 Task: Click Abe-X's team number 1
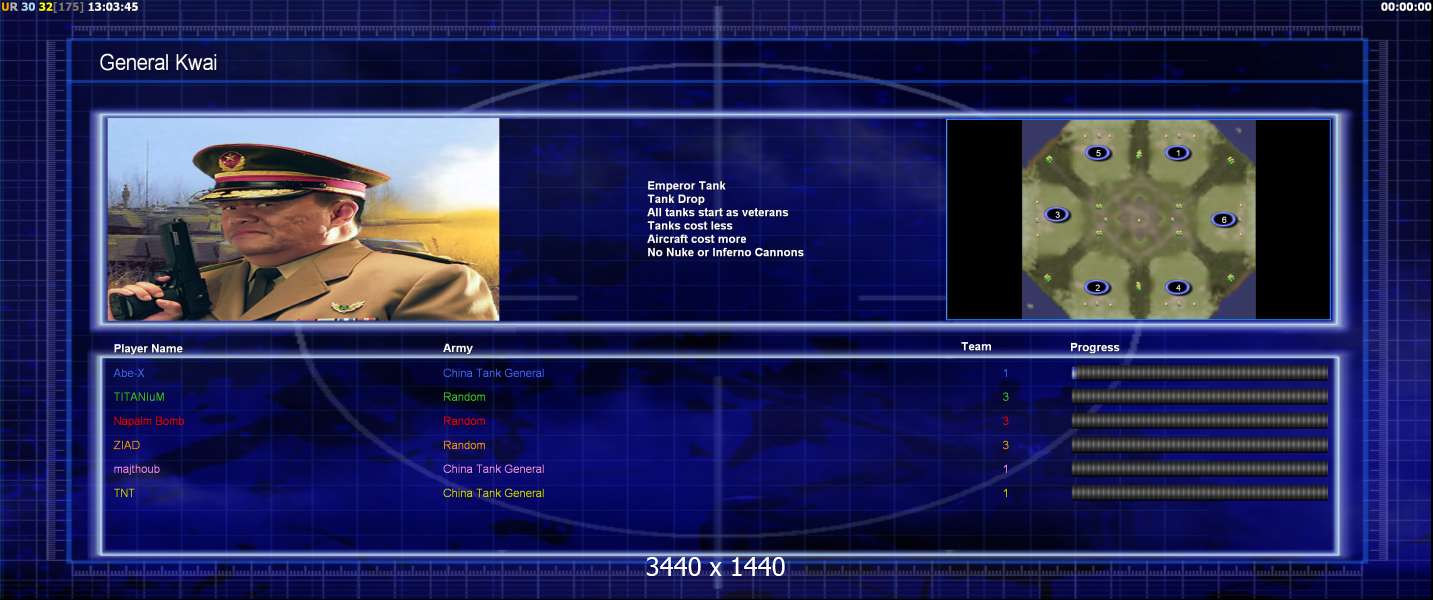pyautogui.click(x=1006, y=373)
